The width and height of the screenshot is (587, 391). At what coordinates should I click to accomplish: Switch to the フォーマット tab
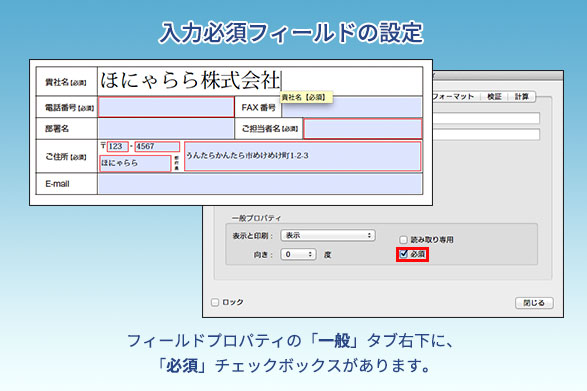454,97
